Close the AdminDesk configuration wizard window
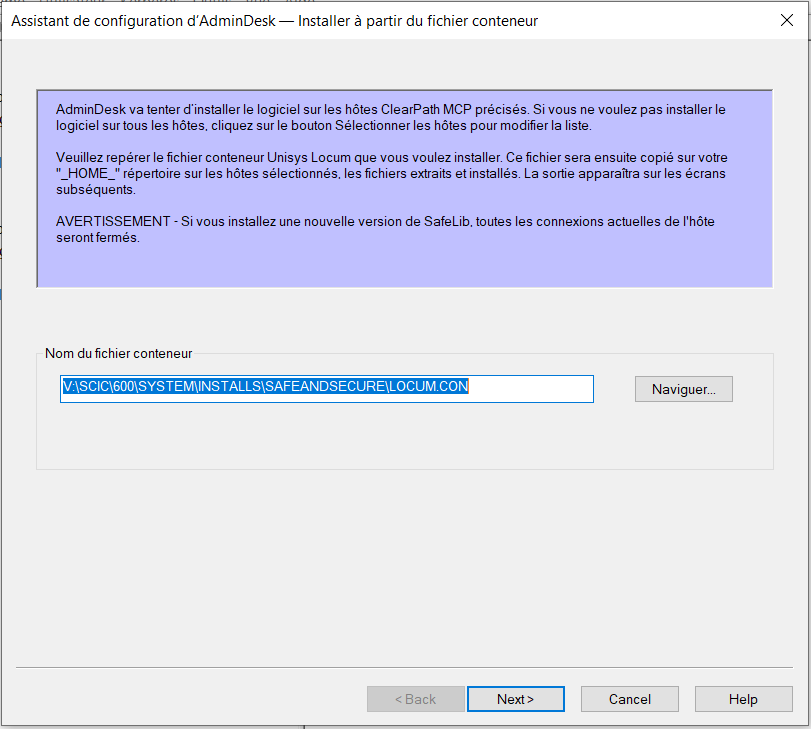Image resolution: width=811 pixels, height=729 pixels. [x=786, y=20]
